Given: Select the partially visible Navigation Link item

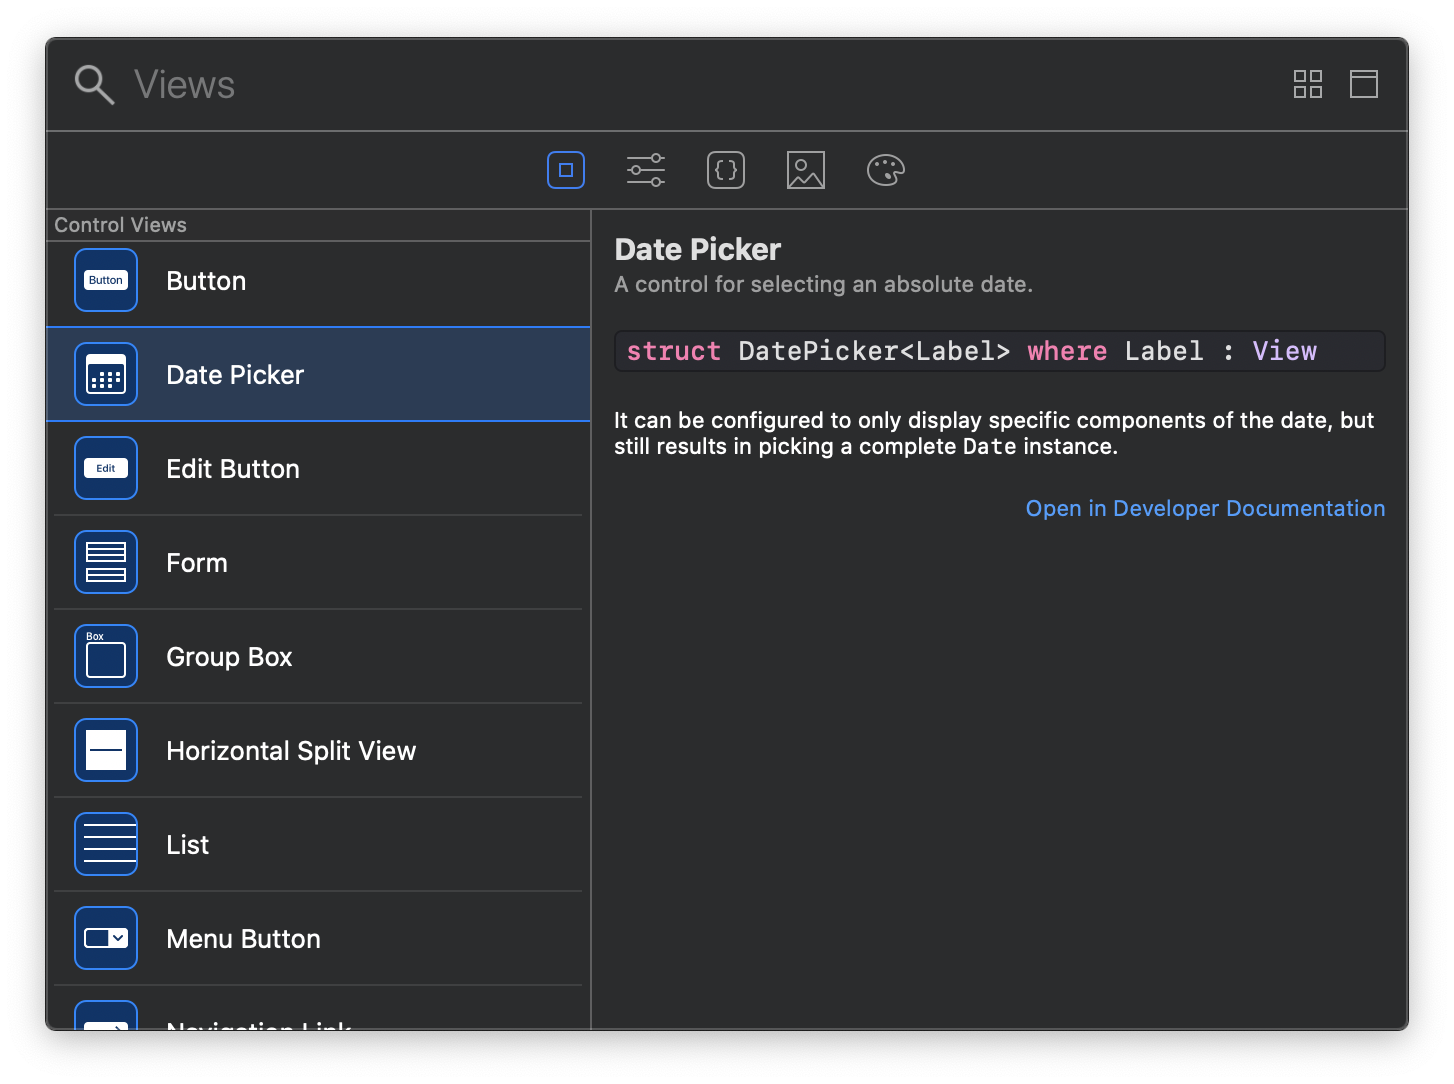Looking at the screenshot, I should click(x=258, y=1020).
